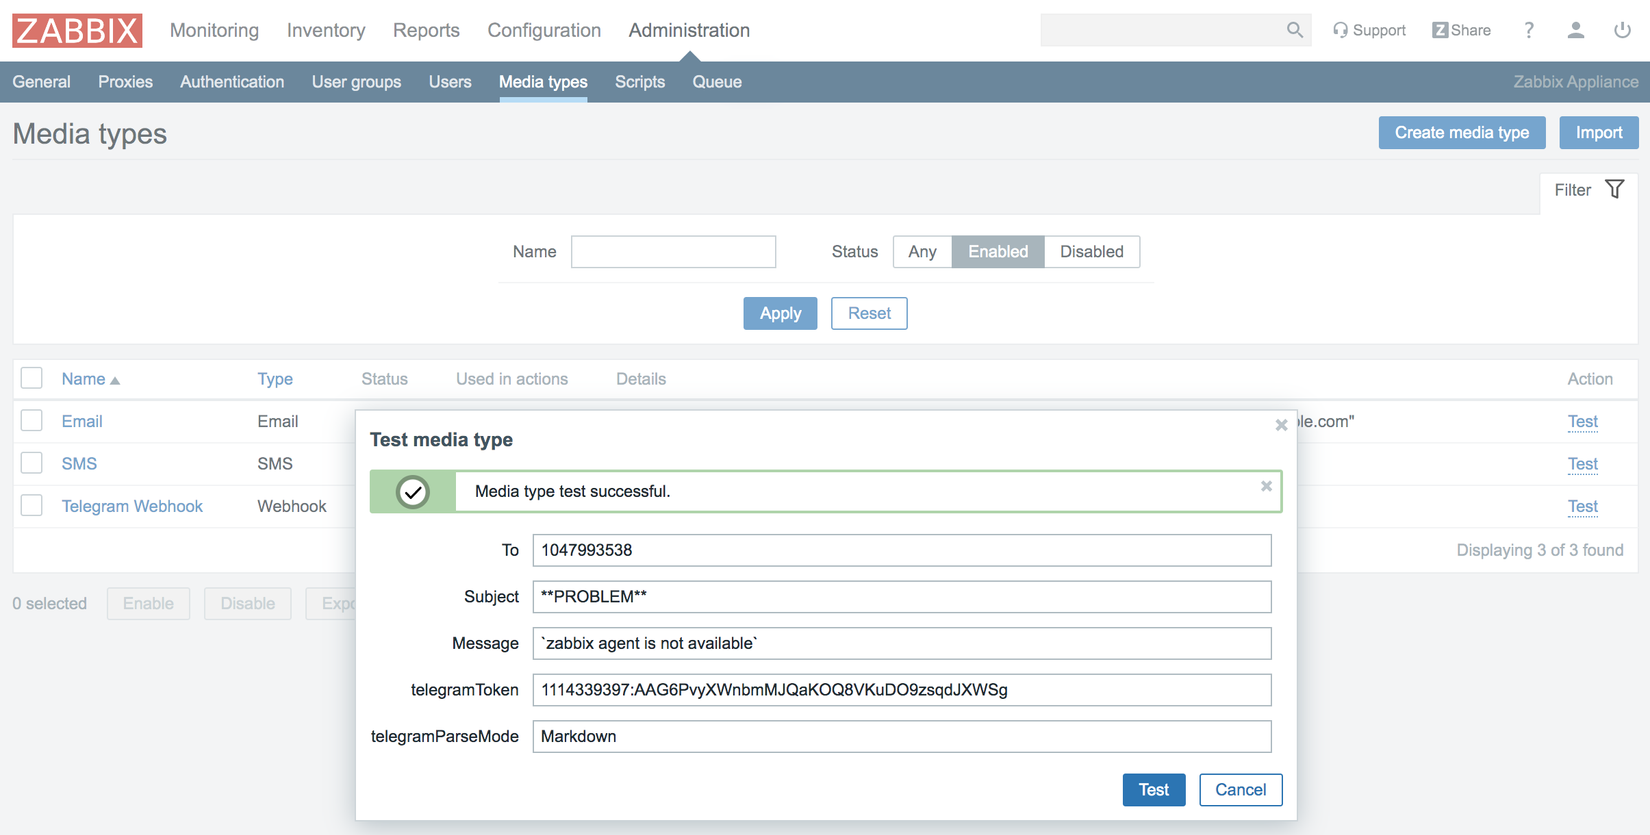Open the help question mark
The height and width of the screenshot is (835, 1650).
pos(1528,30)
